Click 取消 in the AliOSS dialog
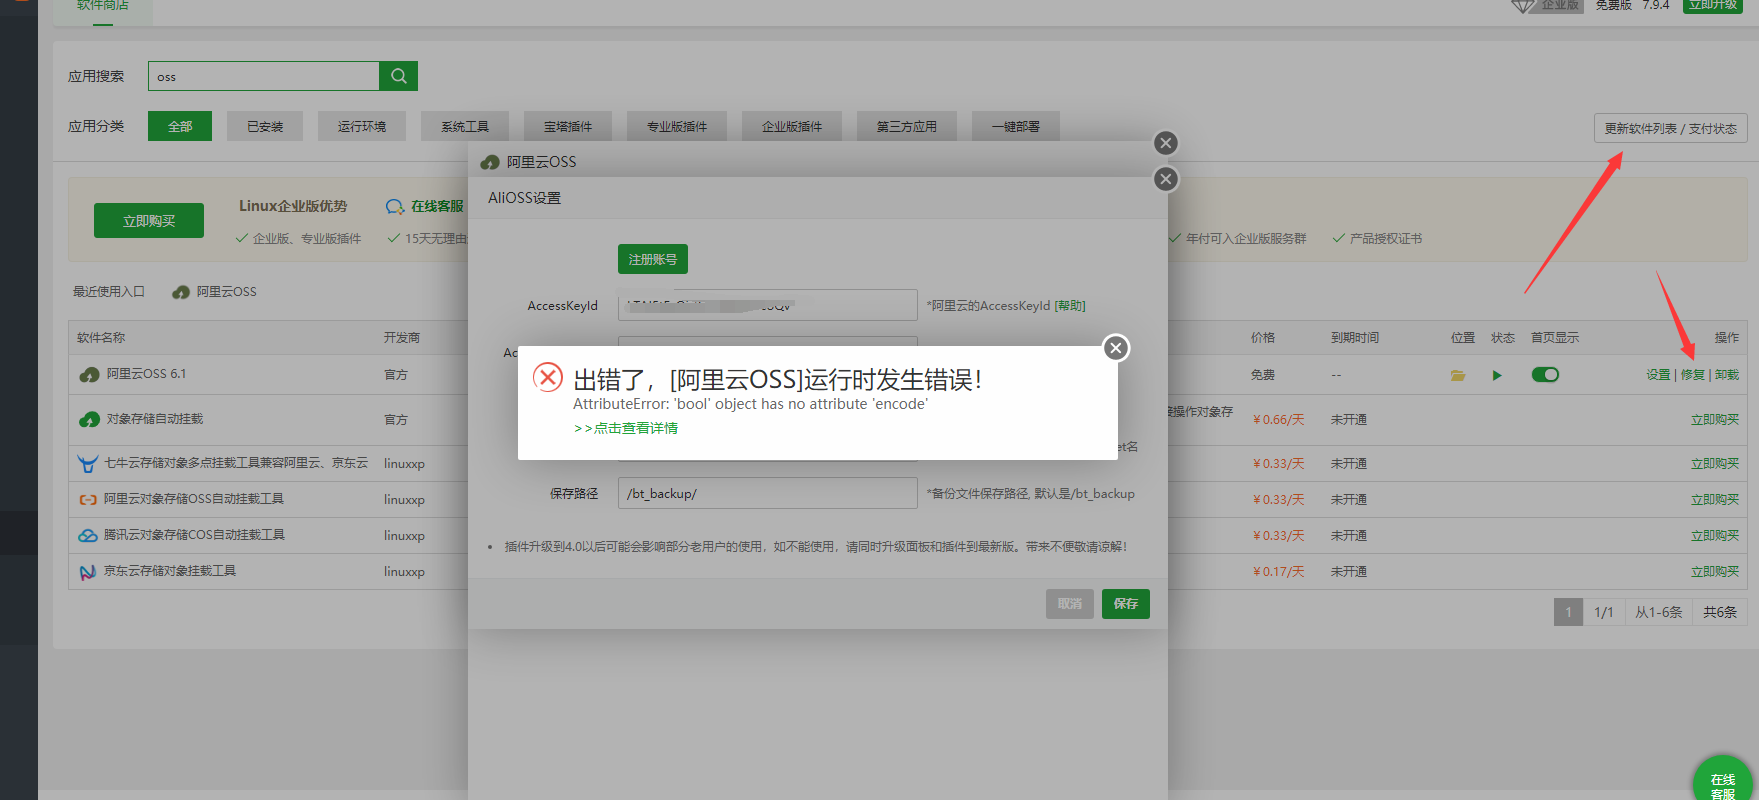This screenshot has width=1759, height=800. click(1070, 604)
